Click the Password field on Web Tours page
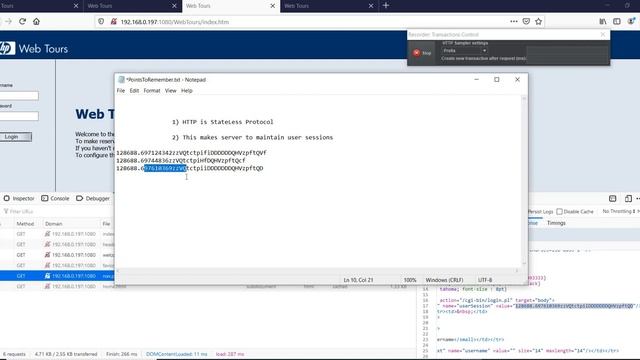This screenshot has height=360, width=640. pos(19,116)
